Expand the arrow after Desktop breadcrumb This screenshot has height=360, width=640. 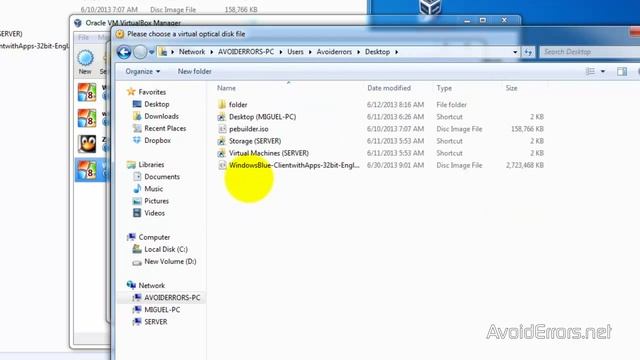click(x=396, y=52)
